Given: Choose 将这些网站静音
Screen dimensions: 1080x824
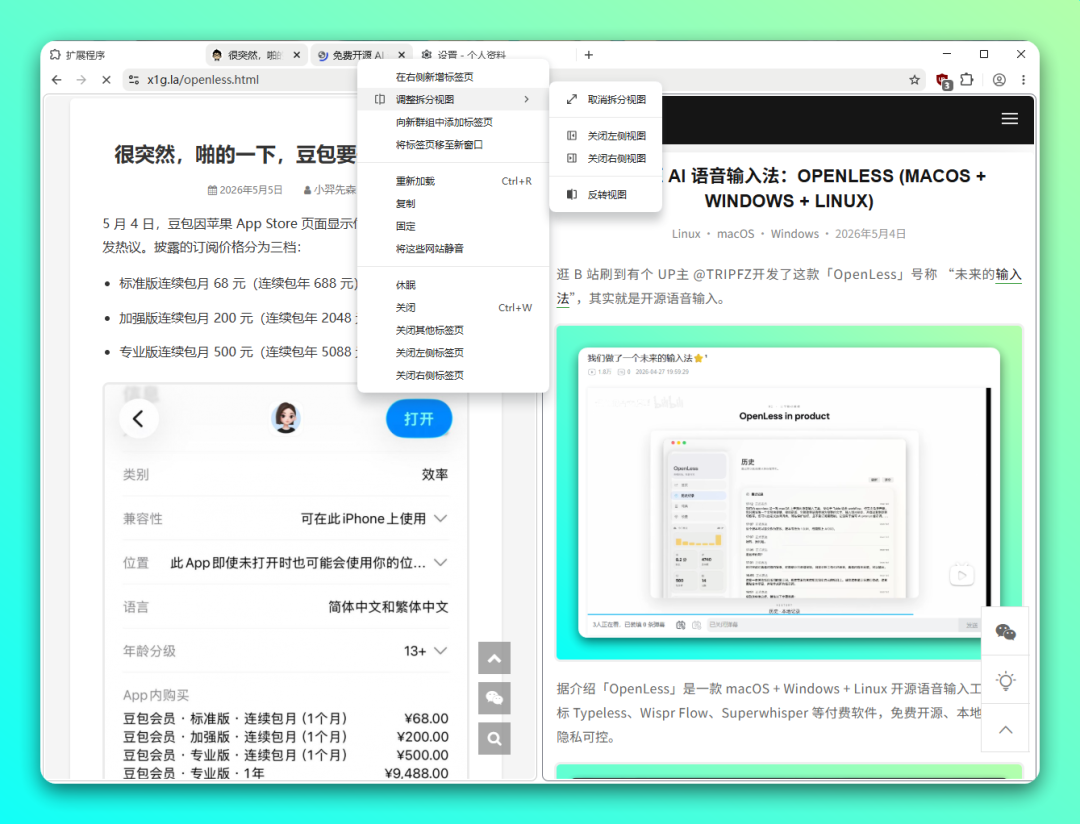Looking at the screenshot, I should (453, 249).
